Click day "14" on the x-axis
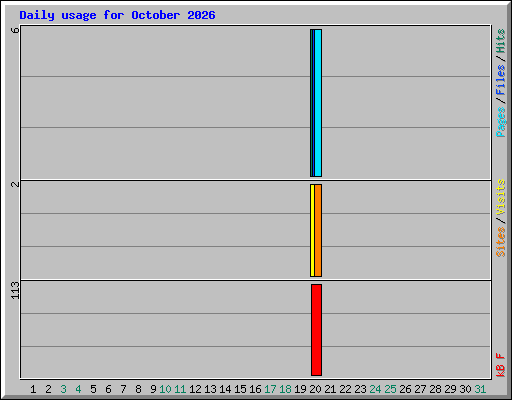 pyautogui.click(x=225, y=389)
